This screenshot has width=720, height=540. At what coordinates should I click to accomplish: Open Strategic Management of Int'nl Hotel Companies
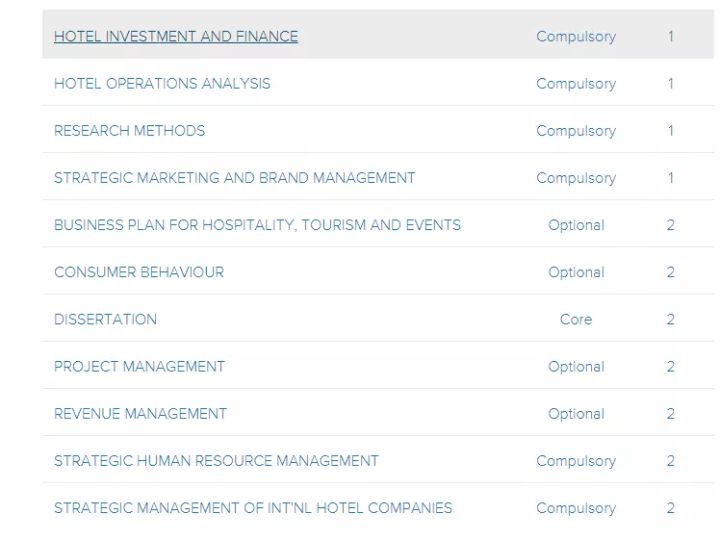point(253,508)
